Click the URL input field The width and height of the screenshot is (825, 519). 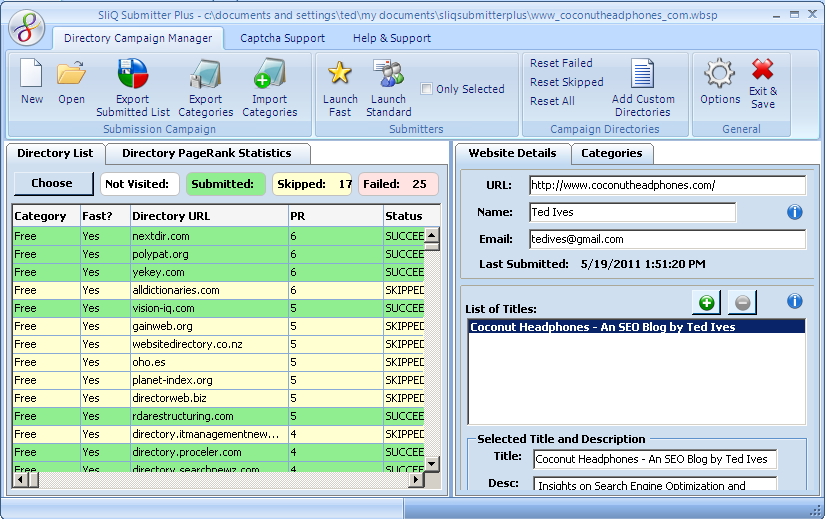(x=667, y=185)
